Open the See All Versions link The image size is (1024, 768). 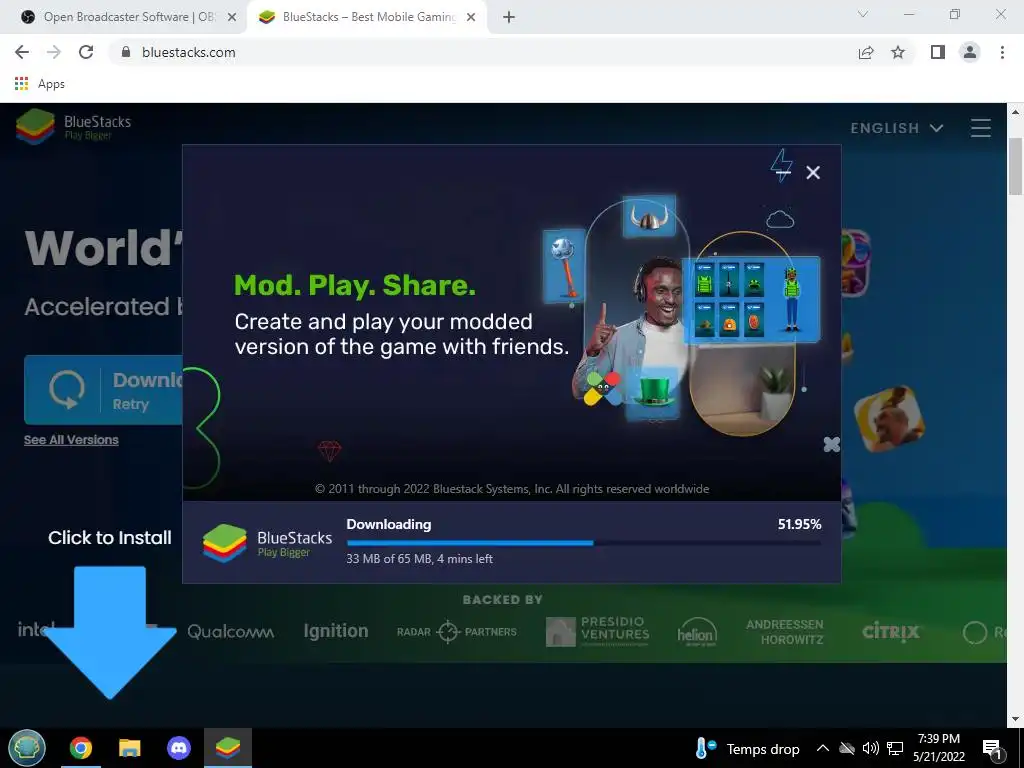tap(71, 440)
